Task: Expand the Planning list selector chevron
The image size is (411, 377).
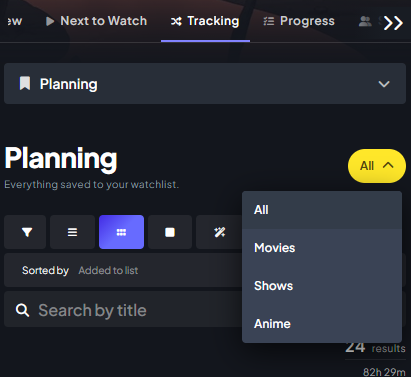Action: tap(384, 84)
